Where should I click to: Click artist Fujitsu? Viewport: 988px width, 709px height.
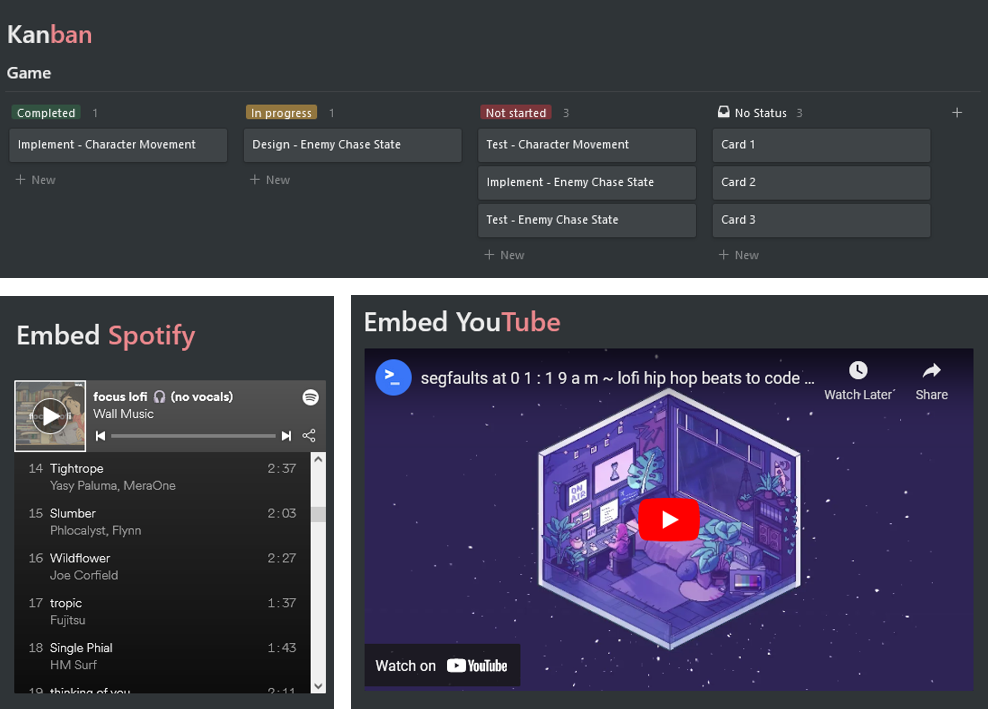[67, 620]
